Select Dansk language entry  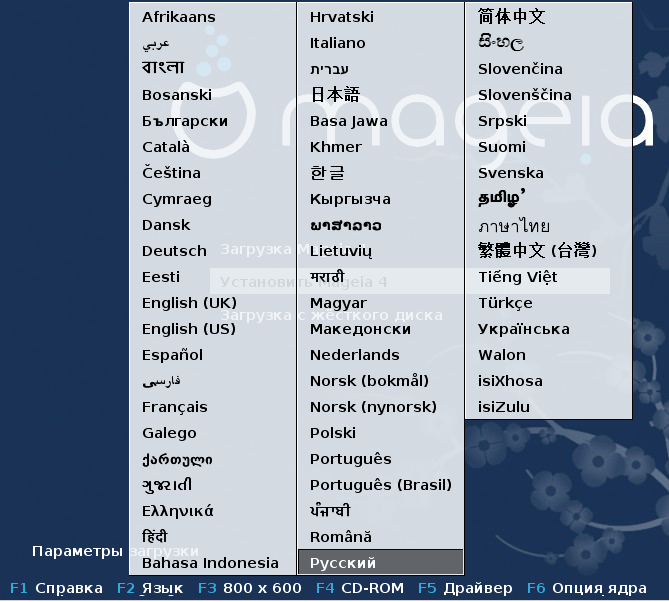[166, 225]
